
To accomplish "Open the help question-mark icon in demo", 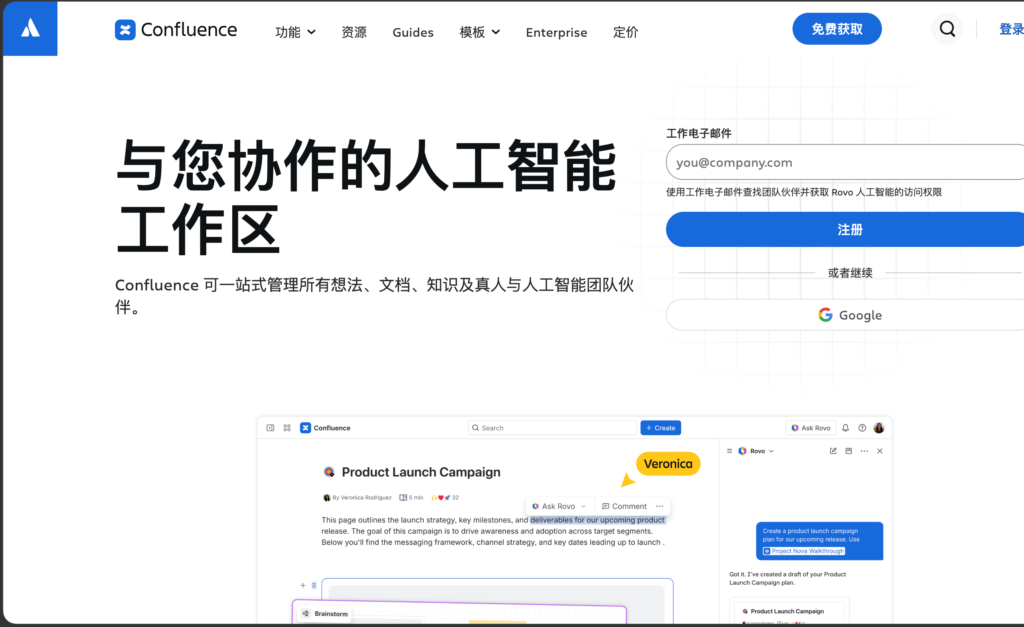I will 862,428.
